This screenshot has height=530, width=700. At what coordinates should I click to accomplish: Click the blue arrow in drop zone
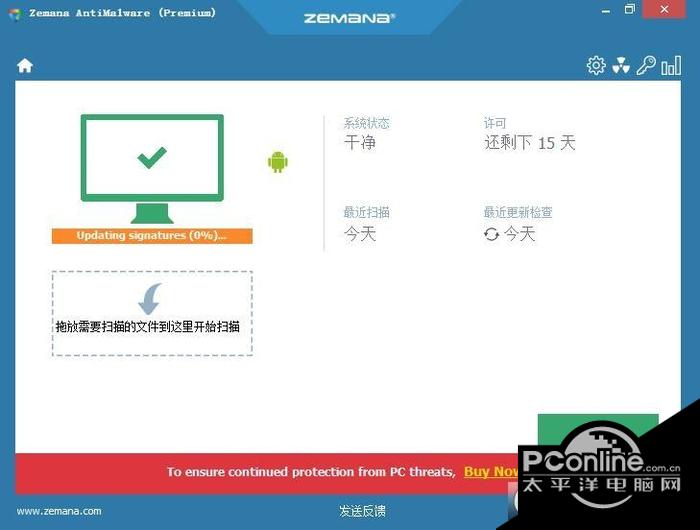(x=150, y=298)
